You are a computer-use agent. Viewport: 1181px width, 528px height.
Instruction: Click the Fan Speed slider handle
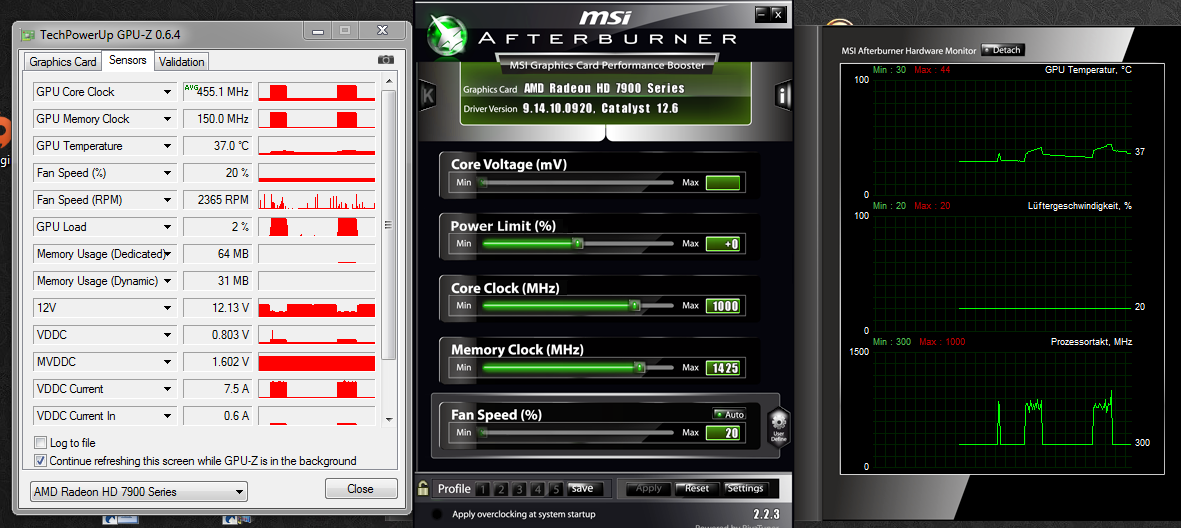click(x=483, y=432)
